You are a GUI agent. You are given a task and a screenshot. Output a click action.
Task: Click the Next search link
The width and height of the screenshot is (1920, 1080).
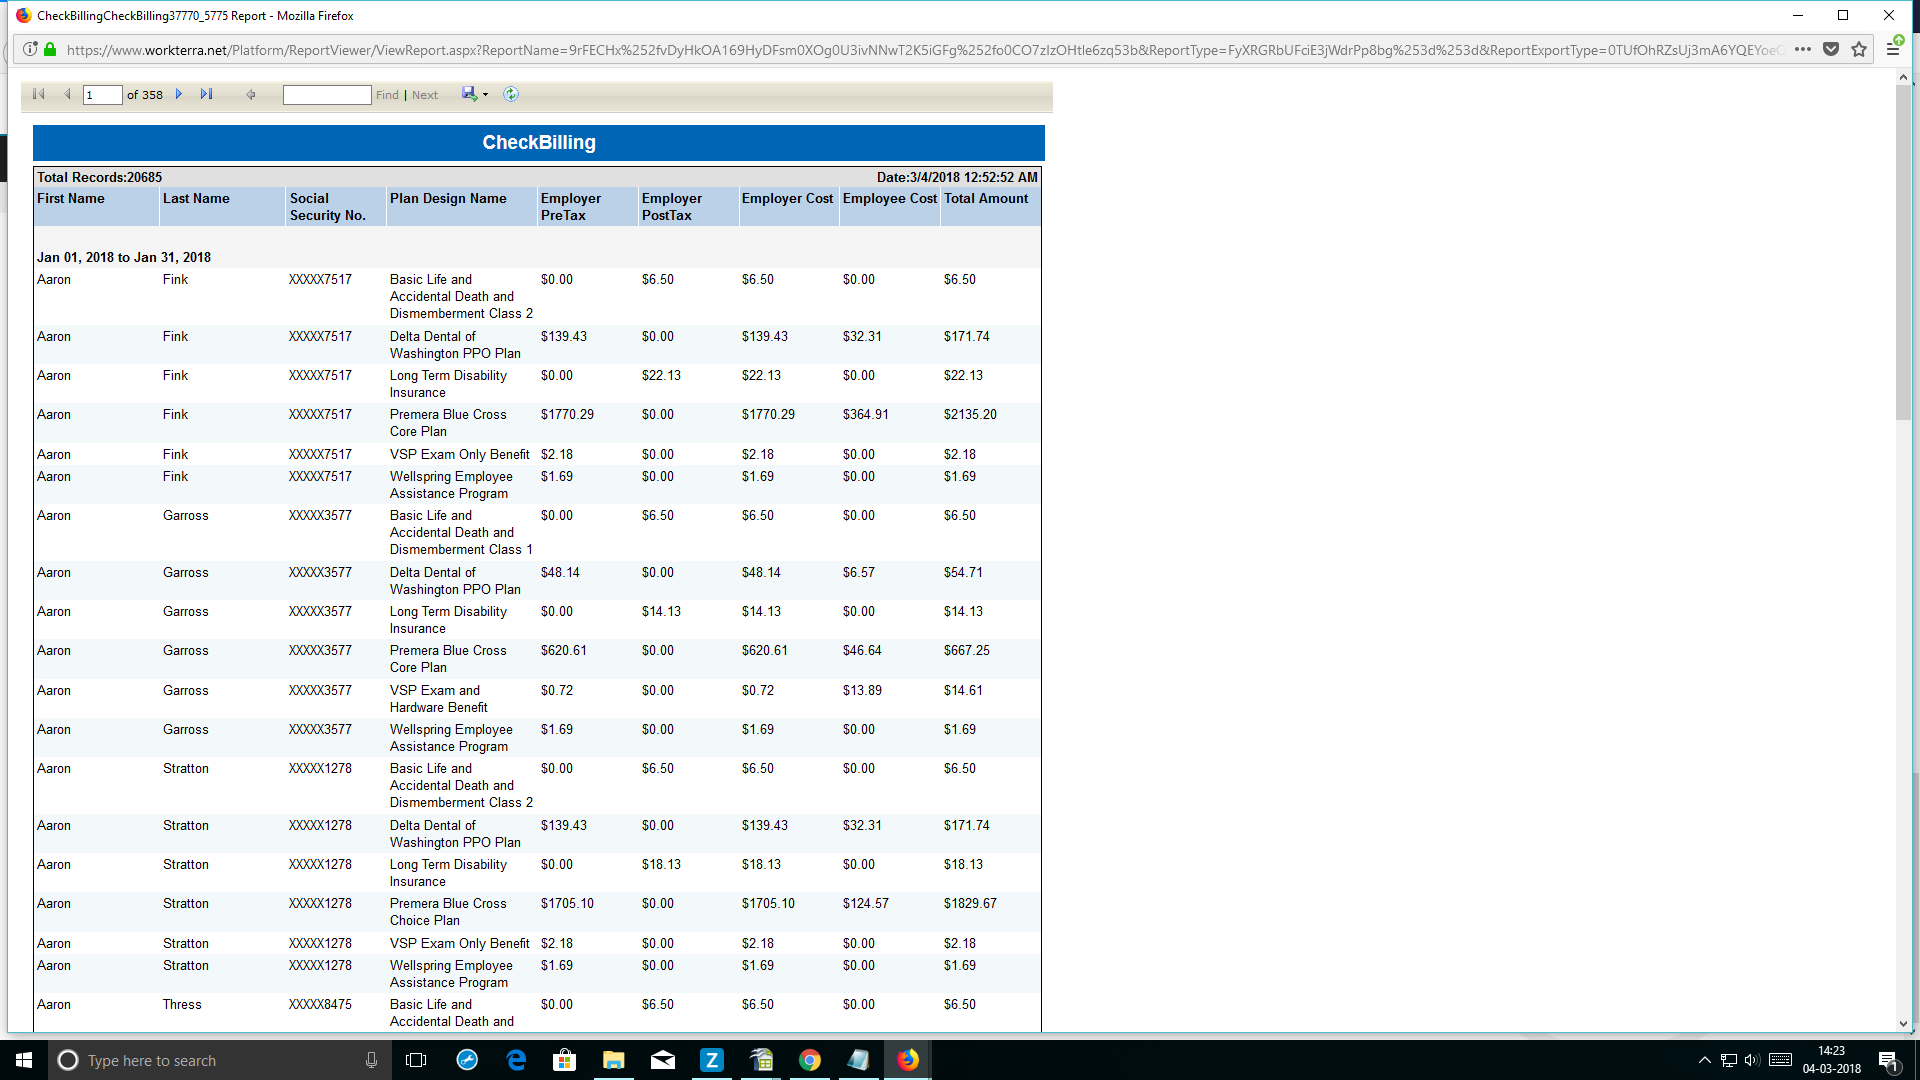point(425,95)
